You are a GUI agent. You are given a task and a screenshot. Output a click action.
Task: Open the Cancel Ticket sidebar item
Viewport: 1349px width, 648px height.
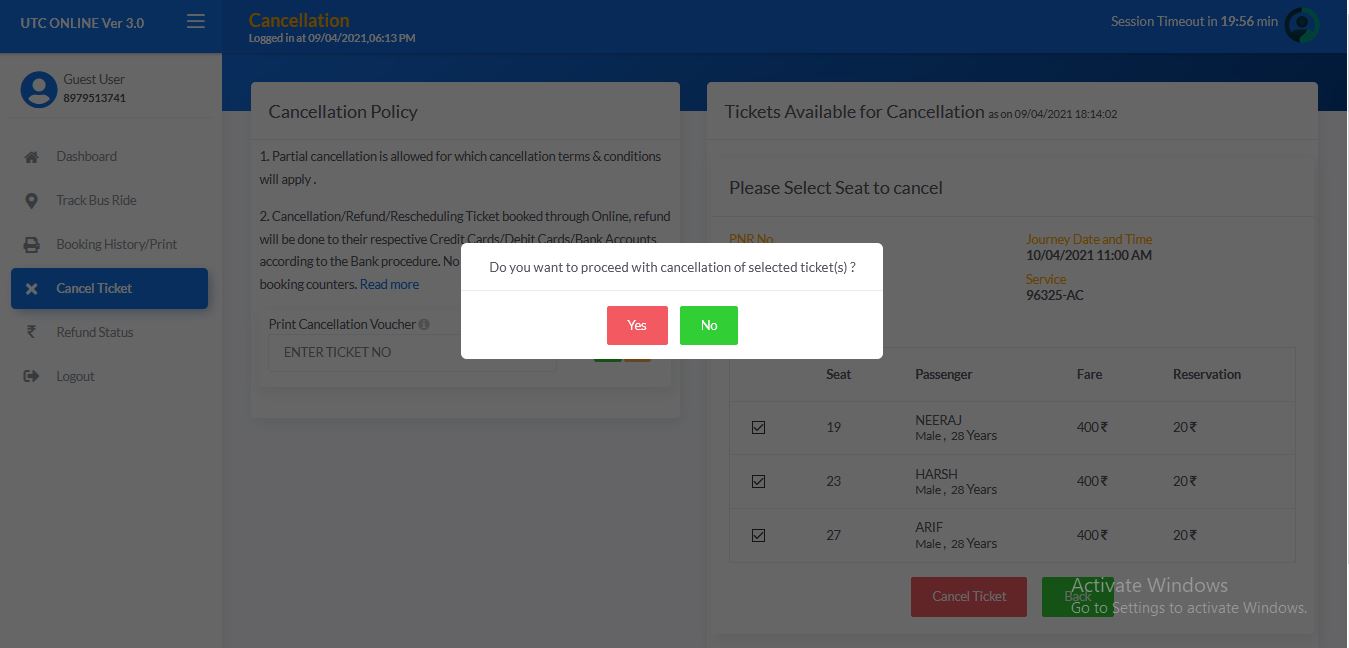[110, 288]
